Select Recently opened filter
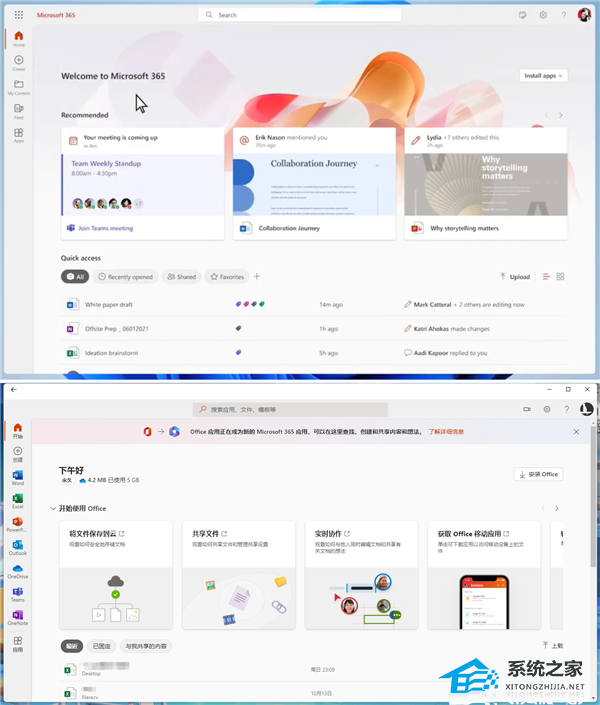The image size is (600, 705). pos(125,277)
